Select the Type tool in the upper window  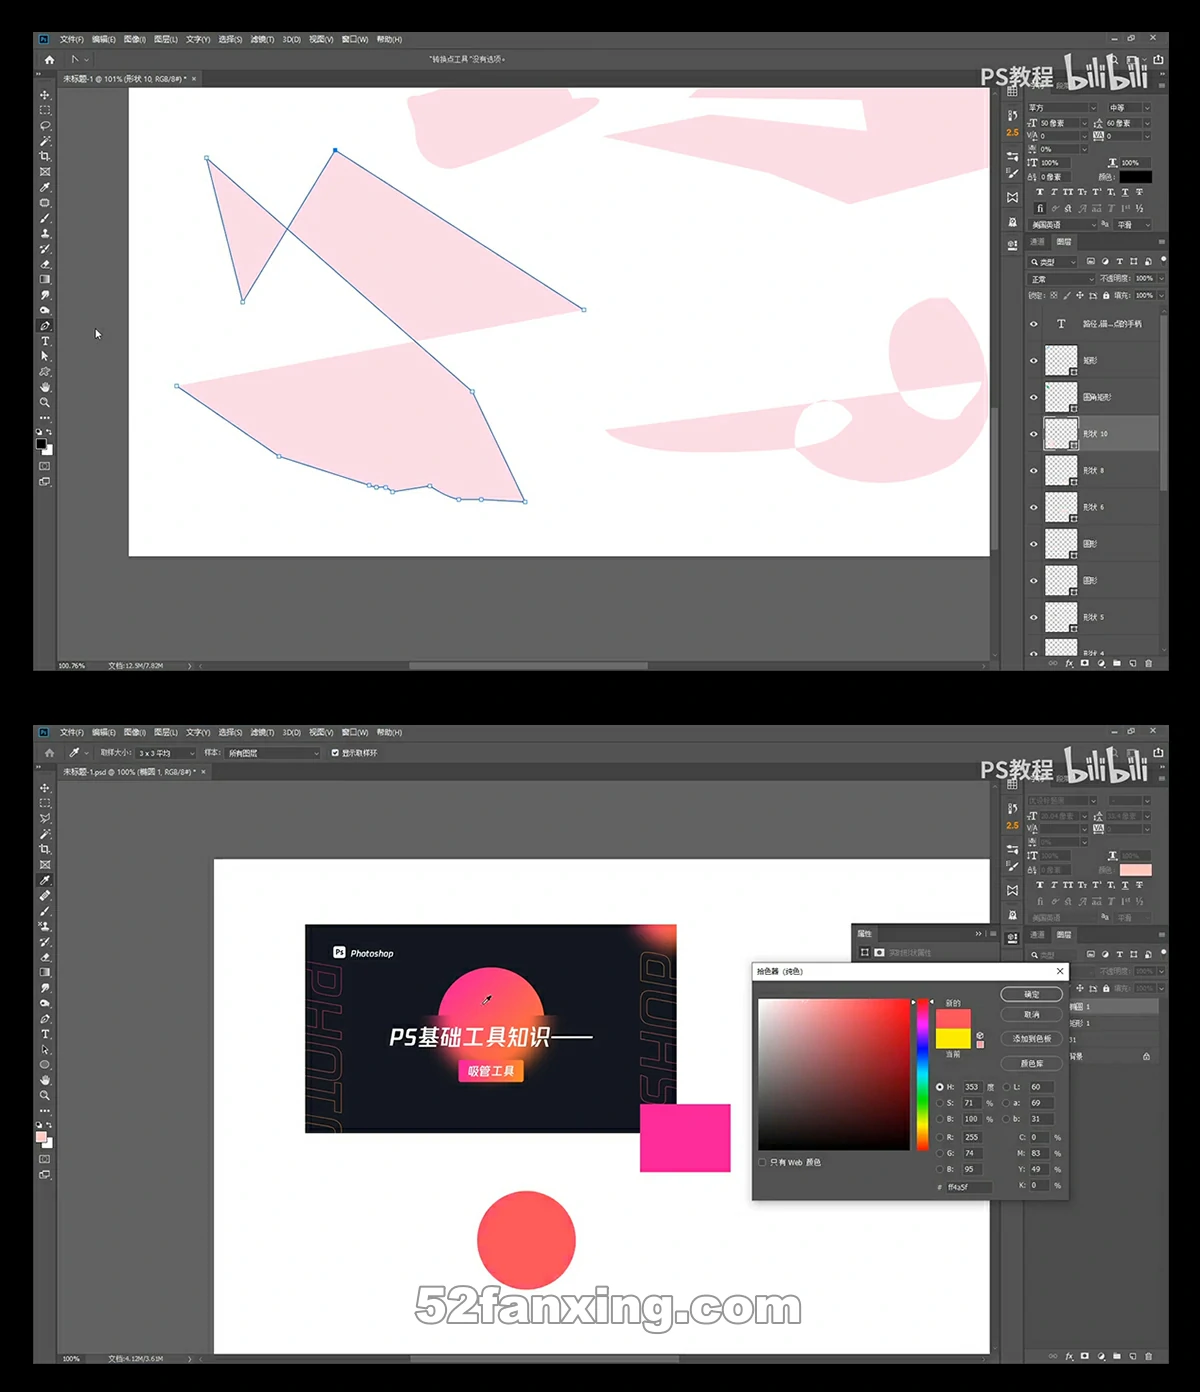pos(45,341)
